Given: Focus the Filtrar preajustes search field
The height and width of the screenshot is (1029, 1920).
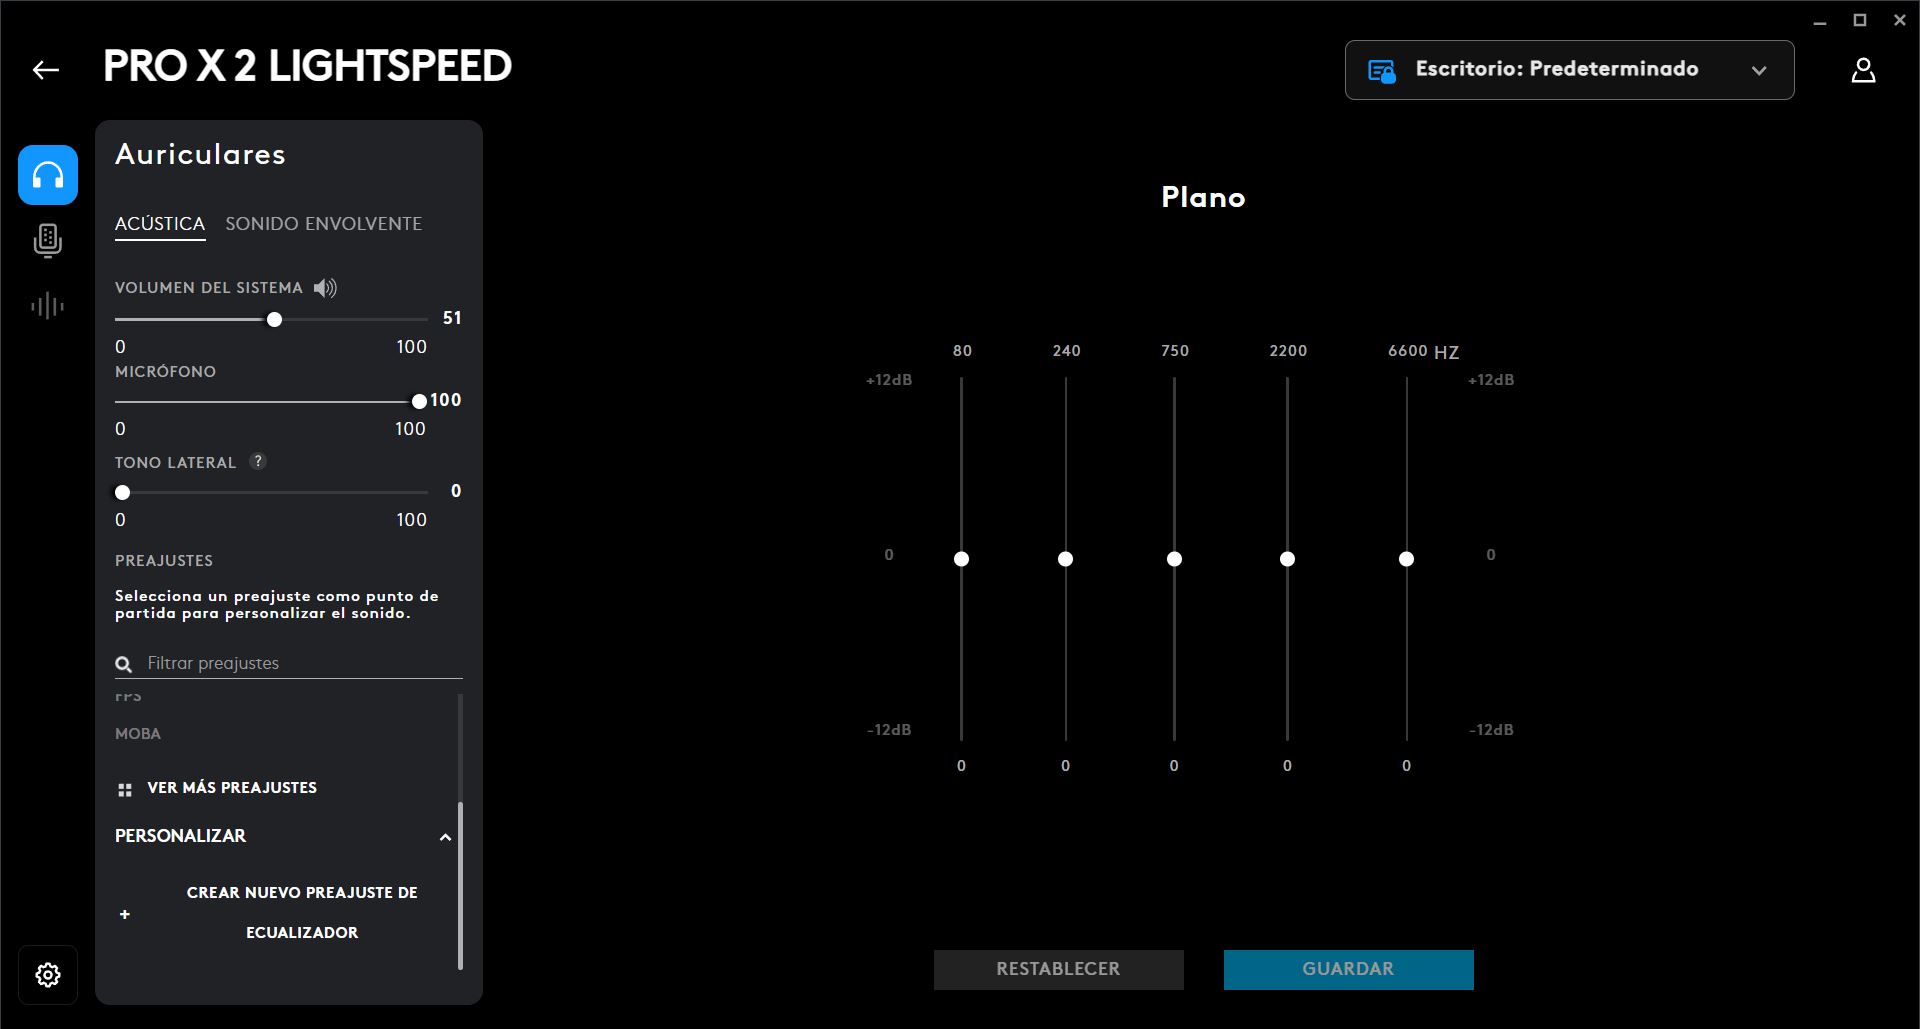Looking at the screenshot, I should [289, 664].
